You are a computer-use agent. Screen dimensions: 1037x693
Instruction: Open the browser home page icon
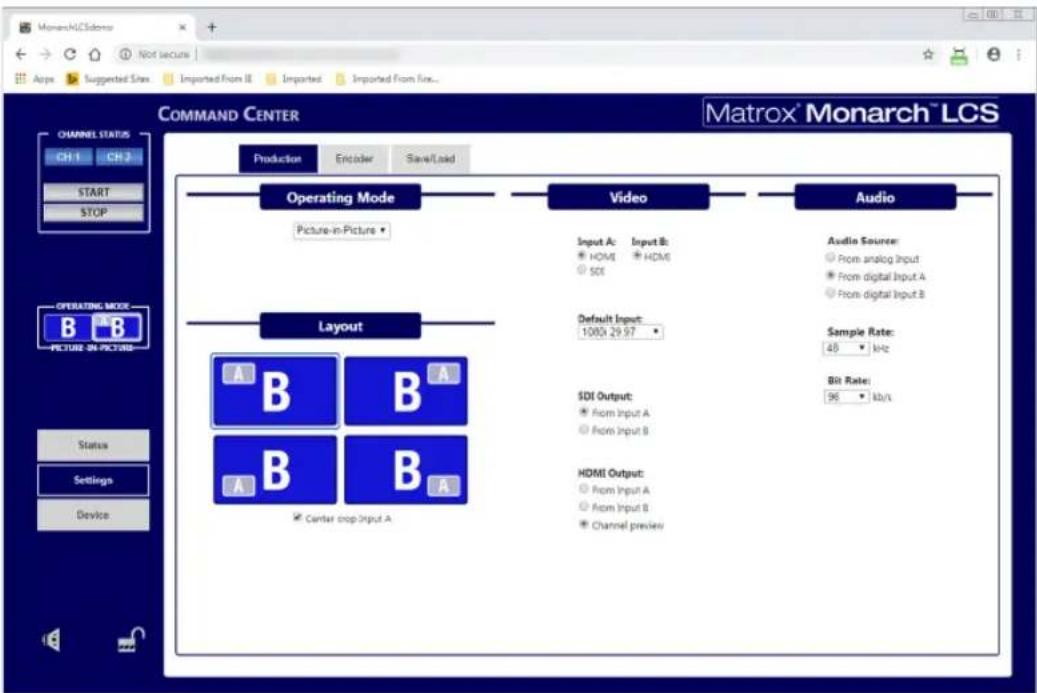pos(95,54)
